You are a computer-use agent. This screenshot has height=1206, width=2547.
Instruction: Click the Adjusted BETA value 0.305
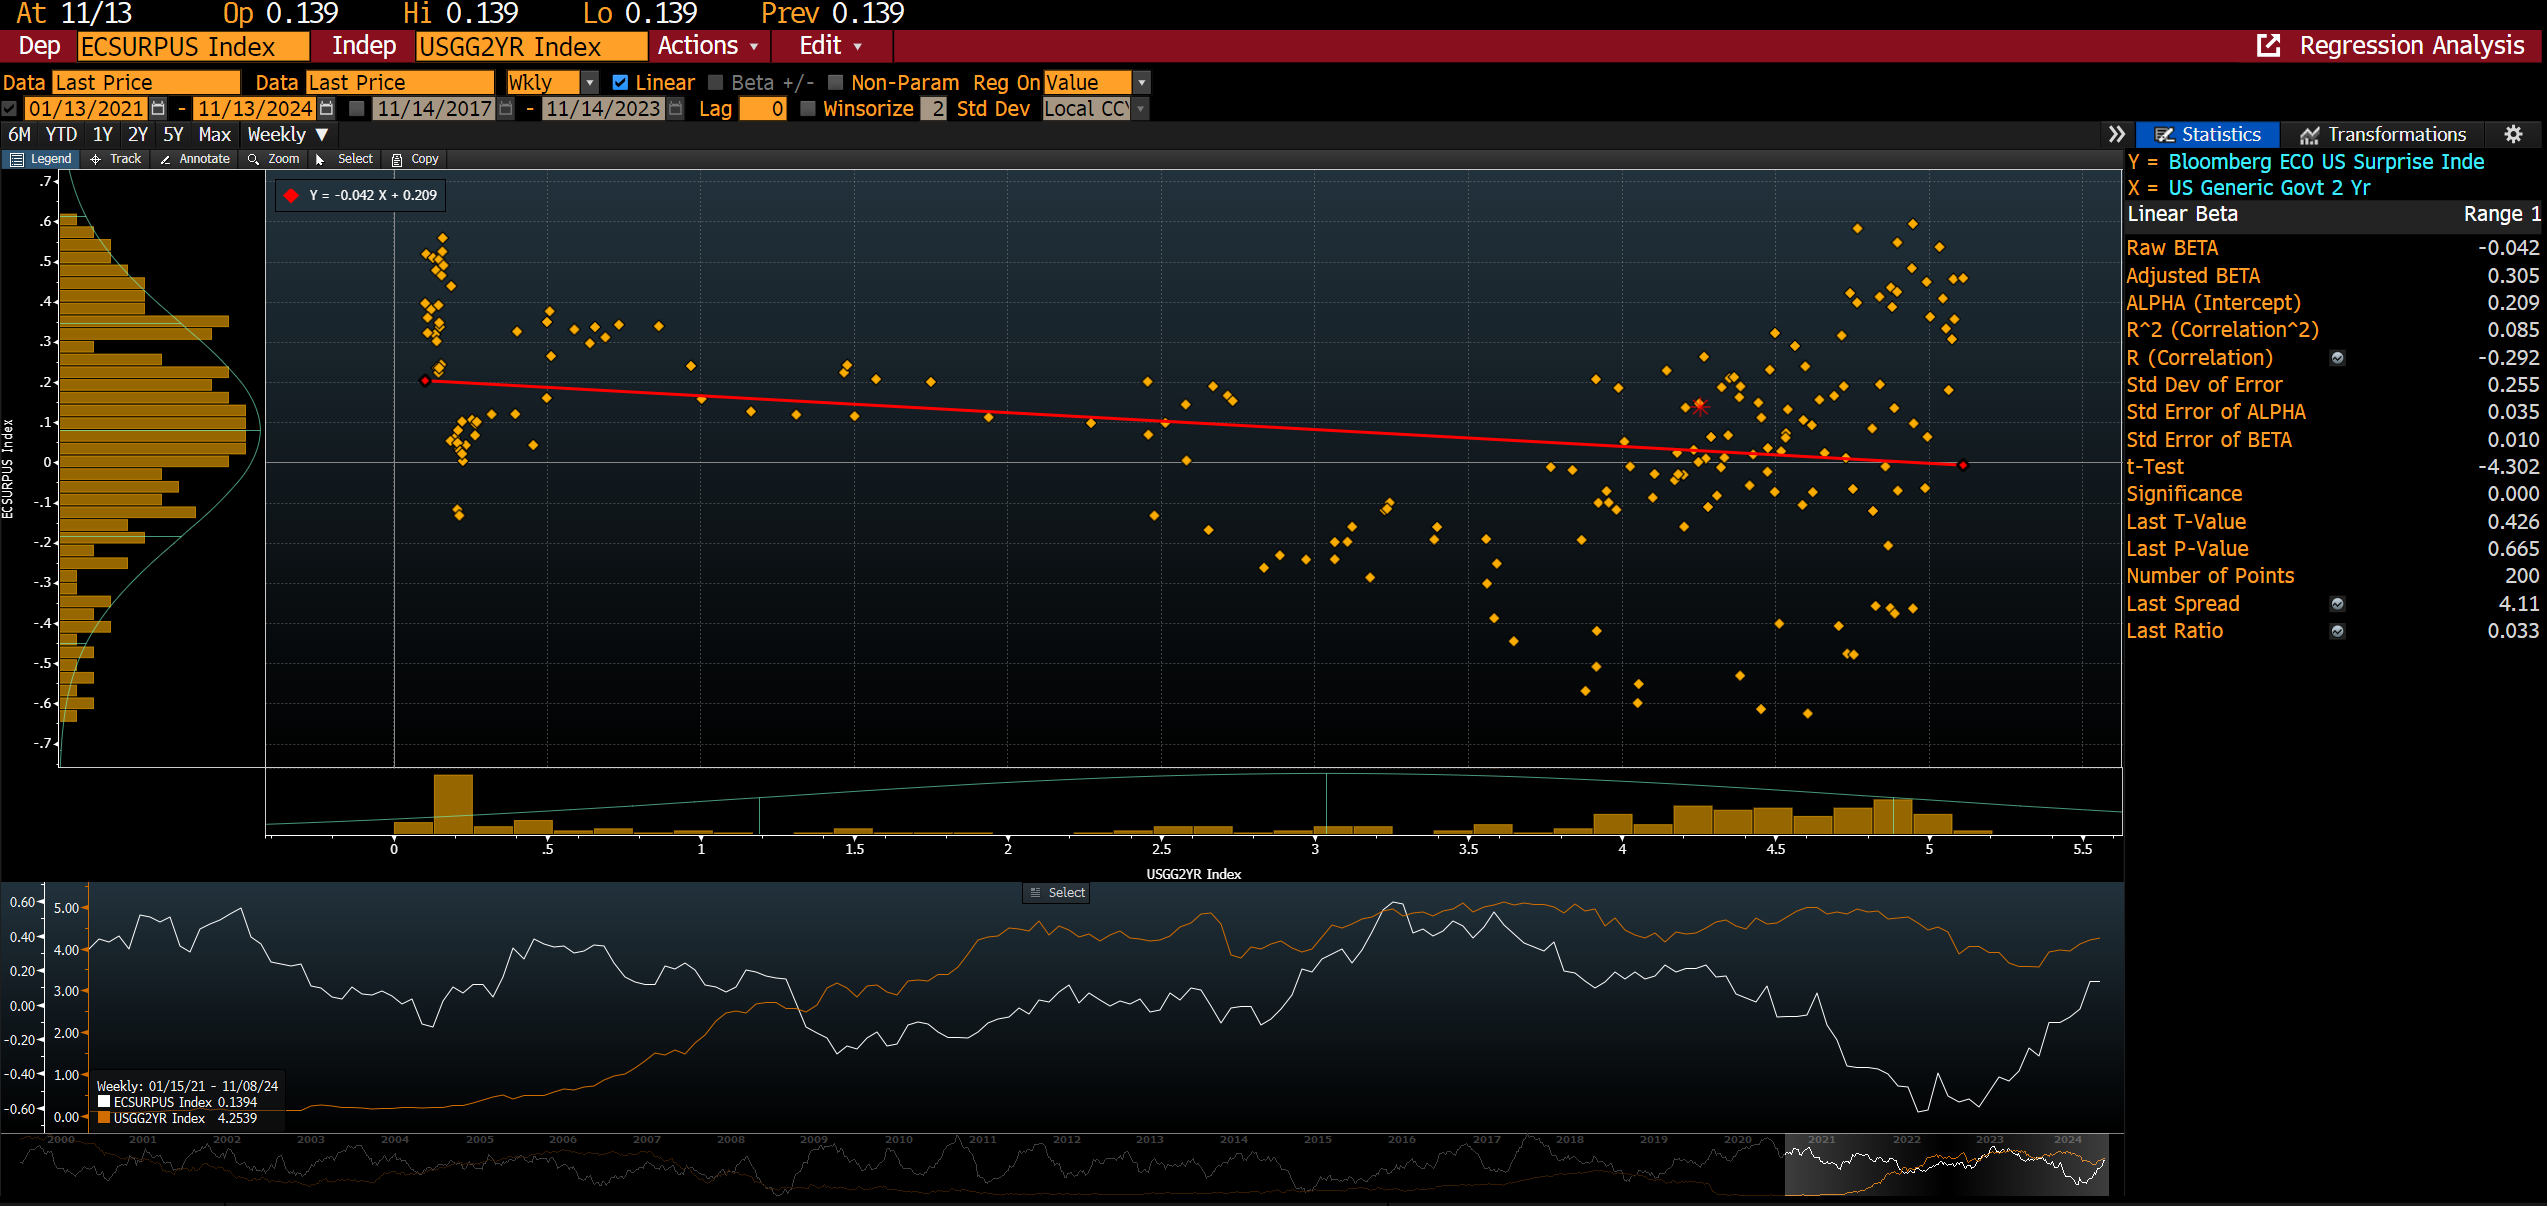pyautogui.click(x=2513, y=276)
